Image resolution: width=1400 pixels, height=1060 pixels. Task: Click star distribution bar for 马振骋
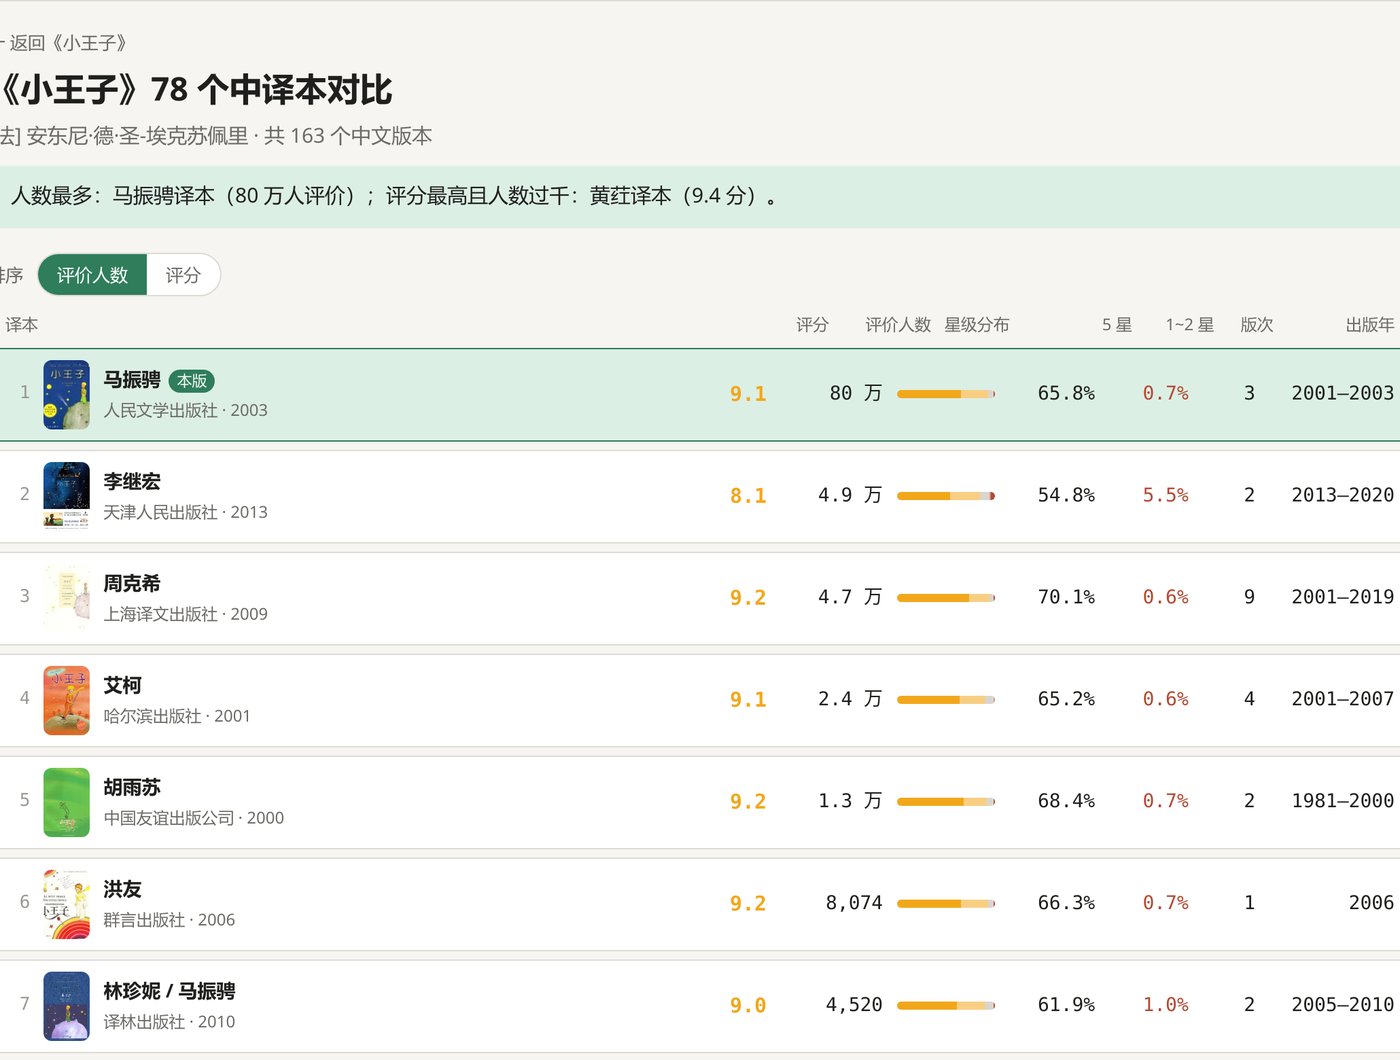(946, 394)
